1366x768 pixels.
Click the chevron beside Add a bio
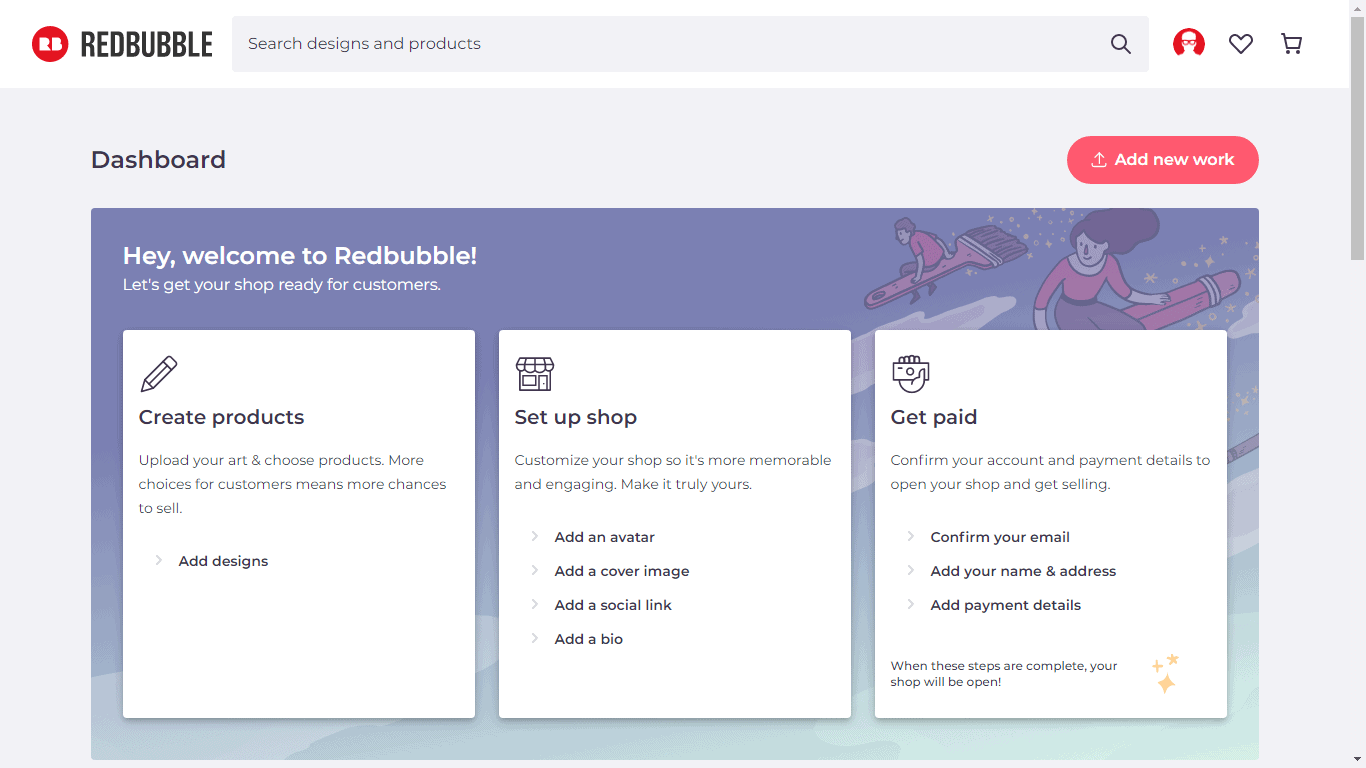click(534, 638)
